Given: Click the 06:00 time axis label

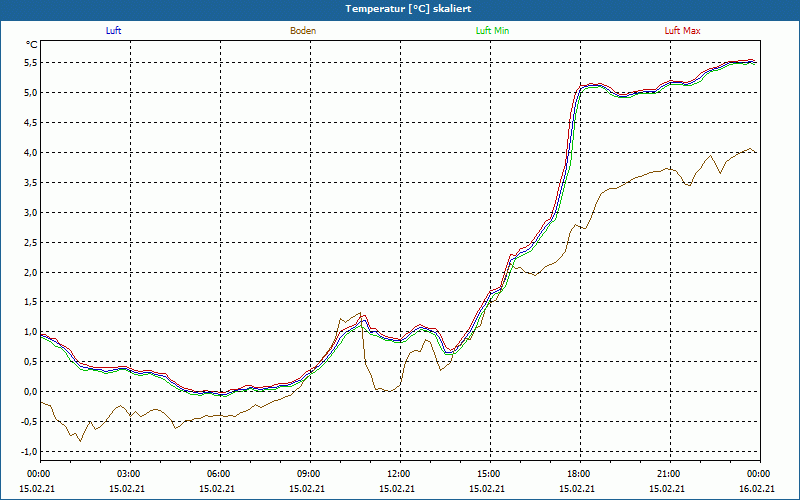Looking at the screenshot, I should pos(217,474).
